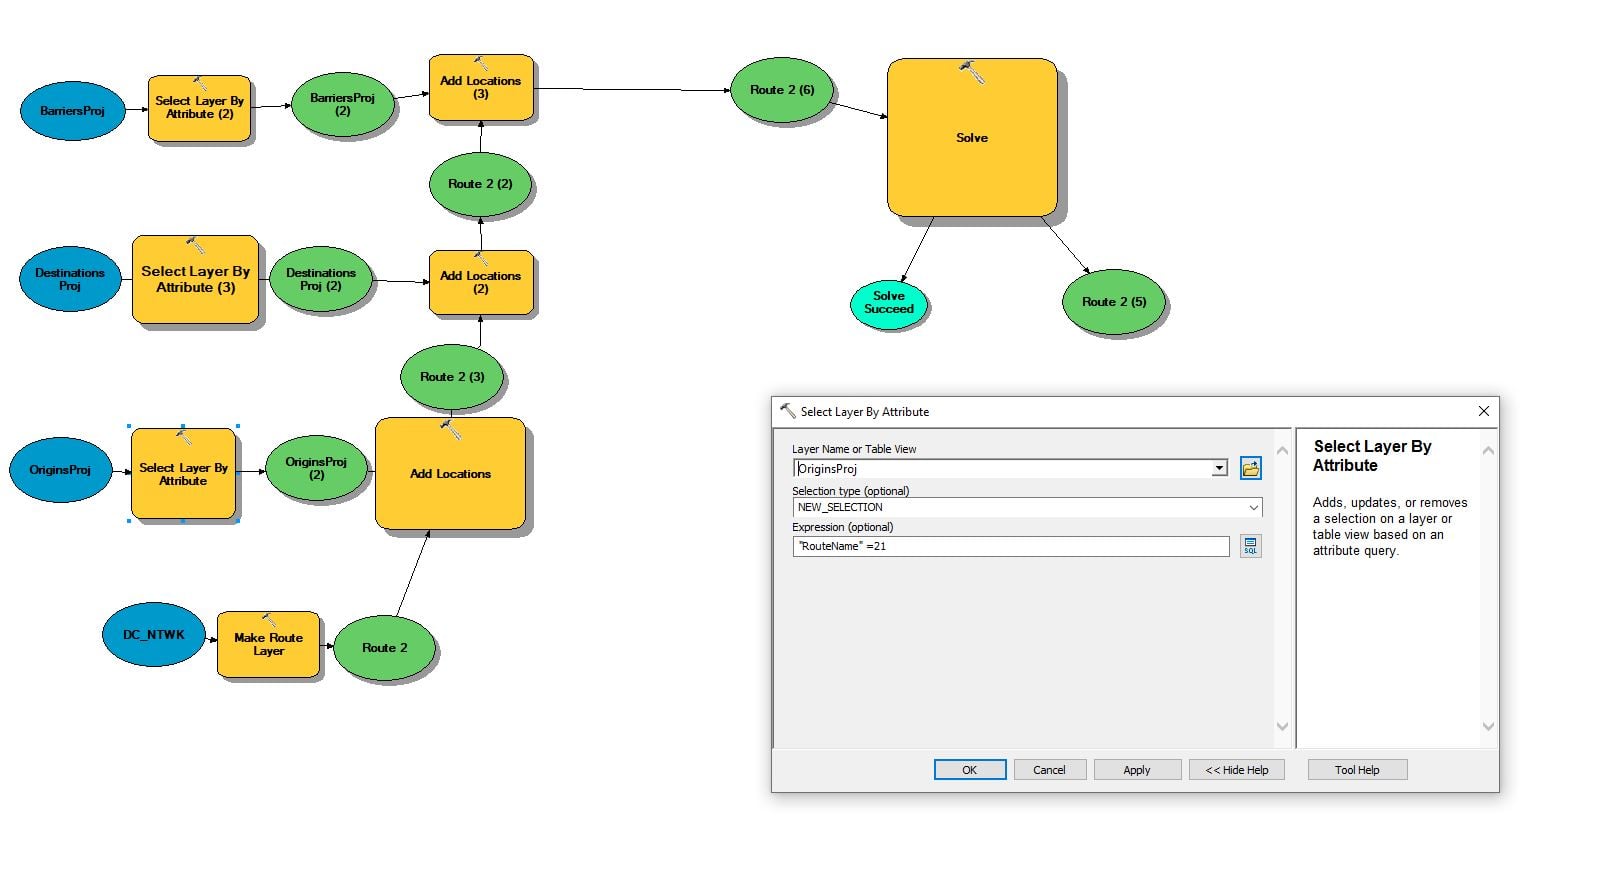Click the Expression input field
Viewport: 1608px width, 873px height.
(1010, 546)
